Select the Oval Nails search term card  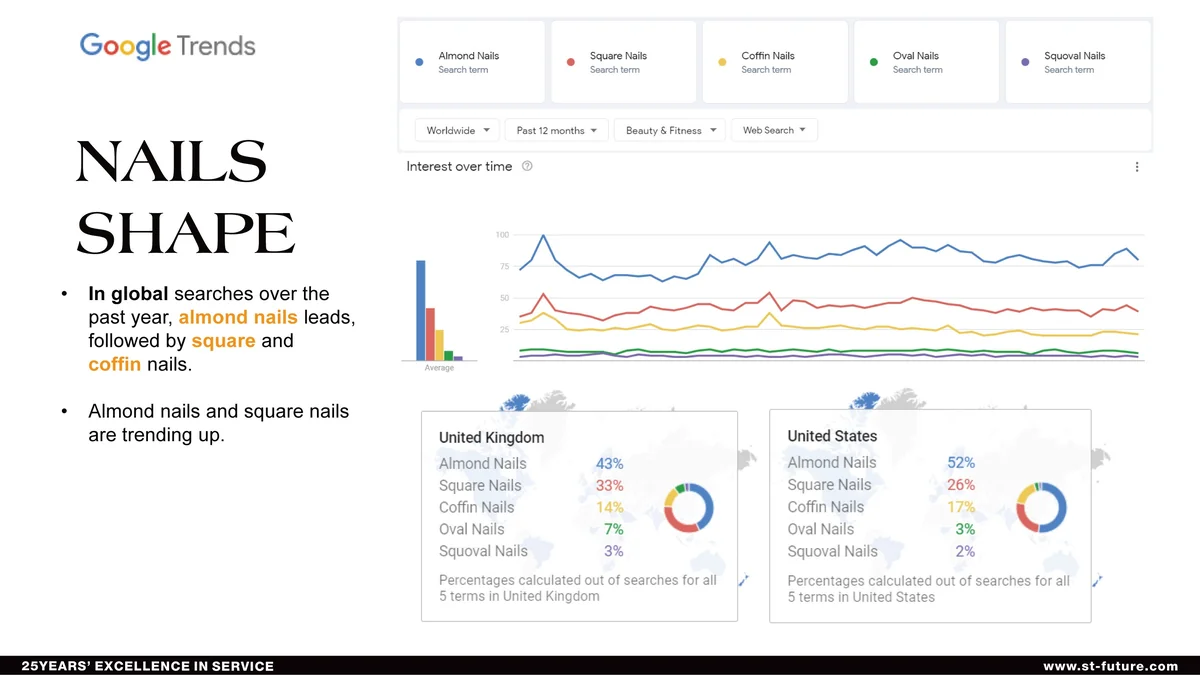tap(926, 62)
